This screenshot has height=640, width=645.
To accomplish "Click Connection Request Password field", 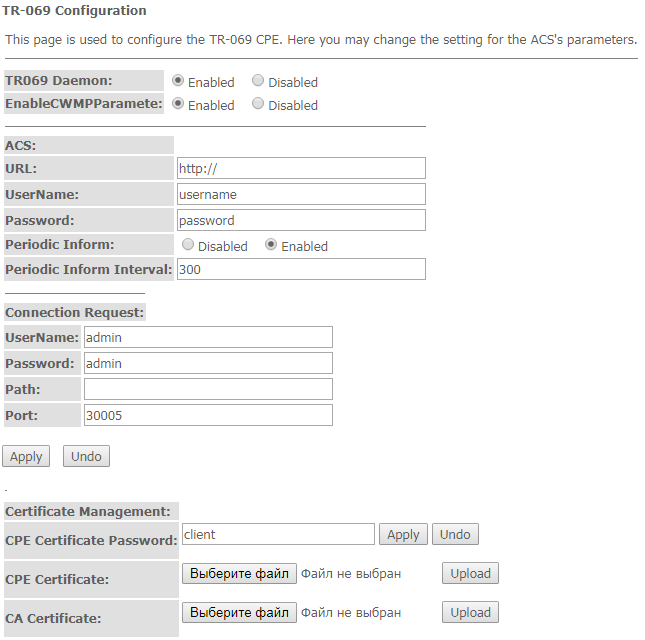I will pos(208,363).
